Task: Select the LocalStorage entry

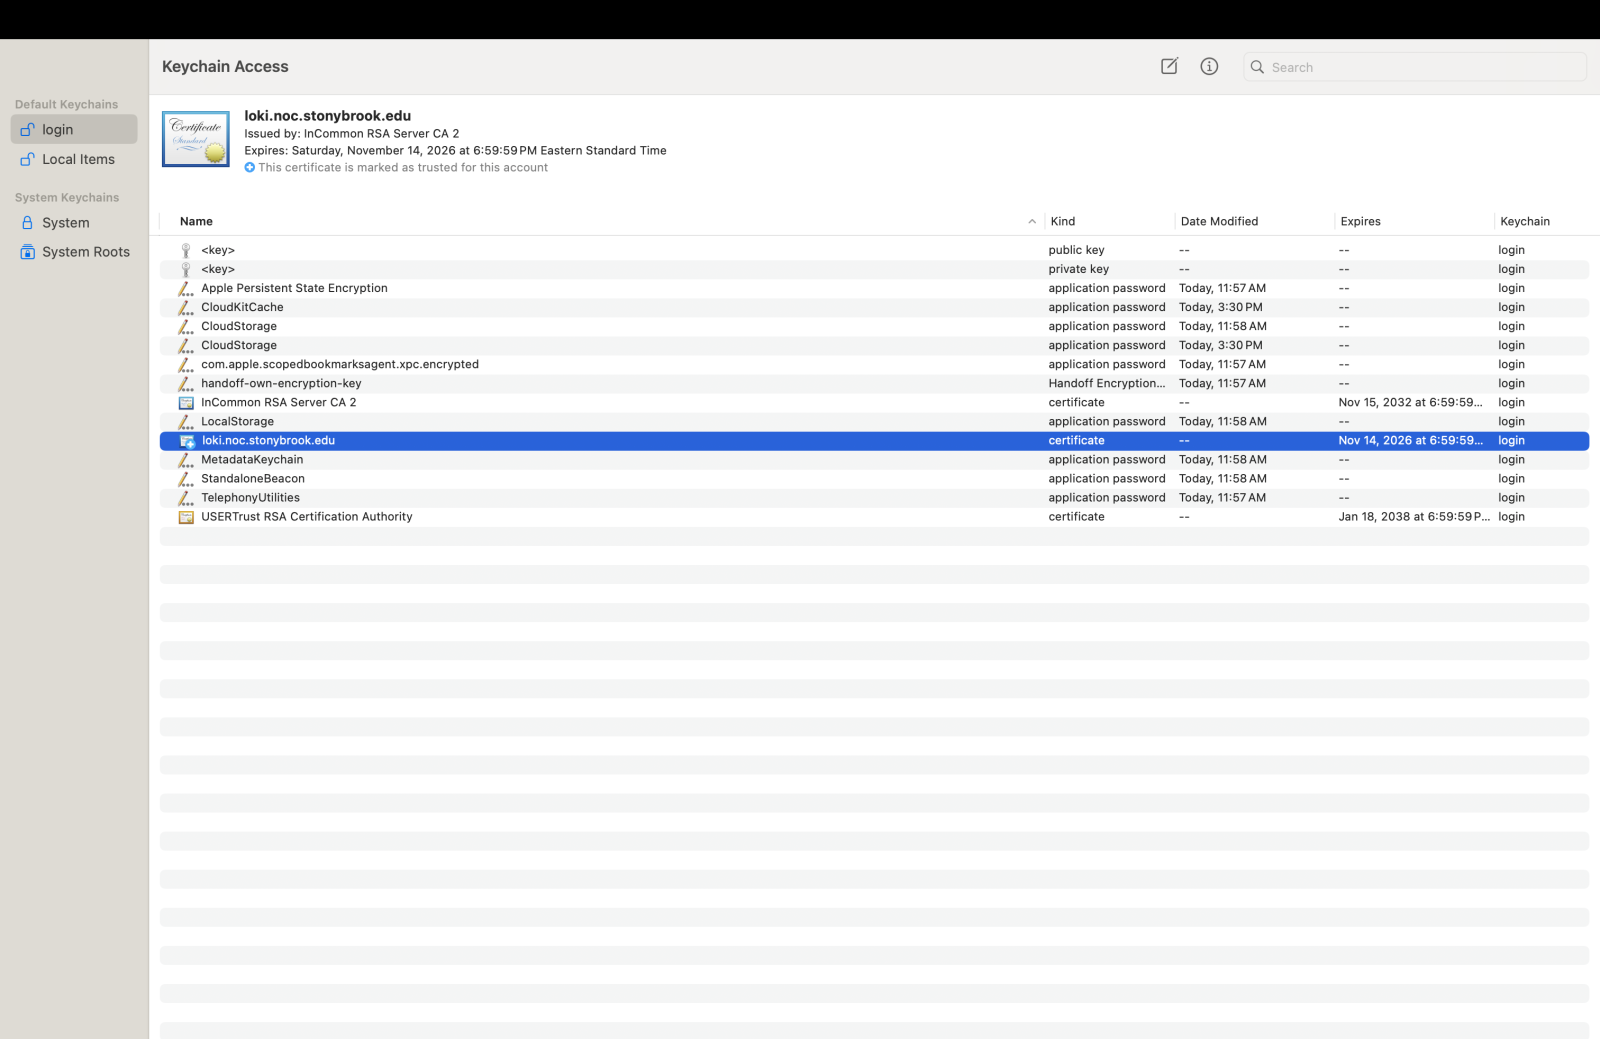Action: pyautogui.click(x=874, y=421)
